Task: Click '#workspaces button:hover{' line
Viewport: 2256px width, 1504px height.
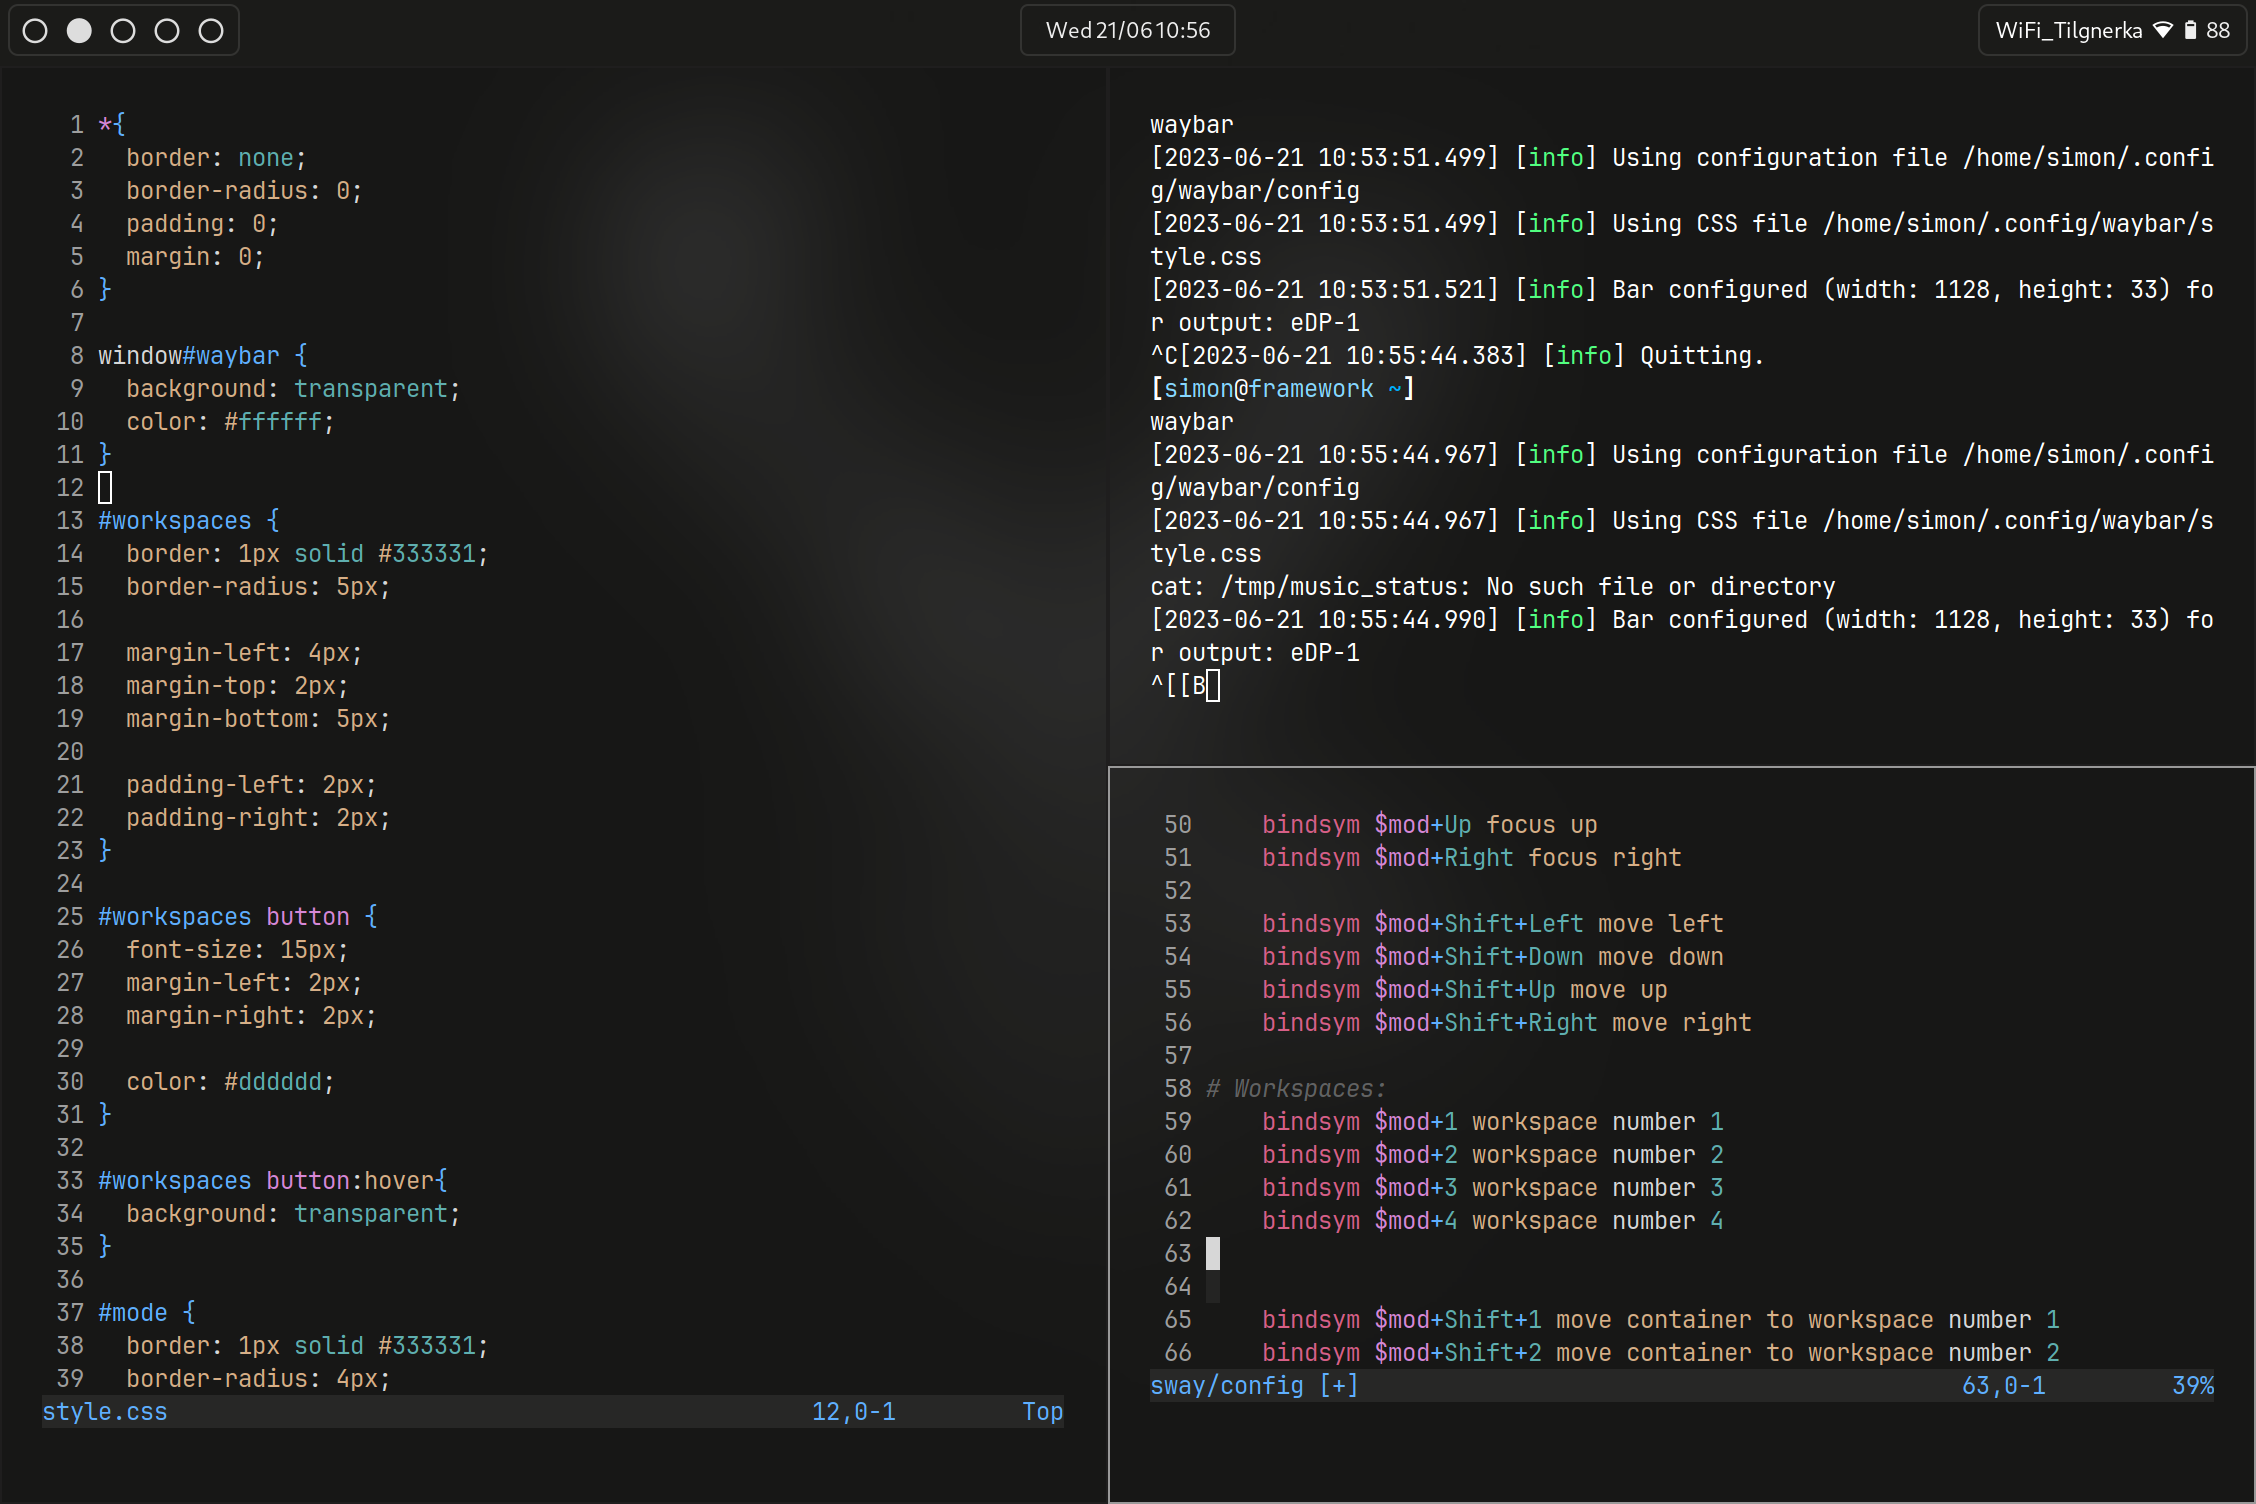Action: (x=273, y=1181)
